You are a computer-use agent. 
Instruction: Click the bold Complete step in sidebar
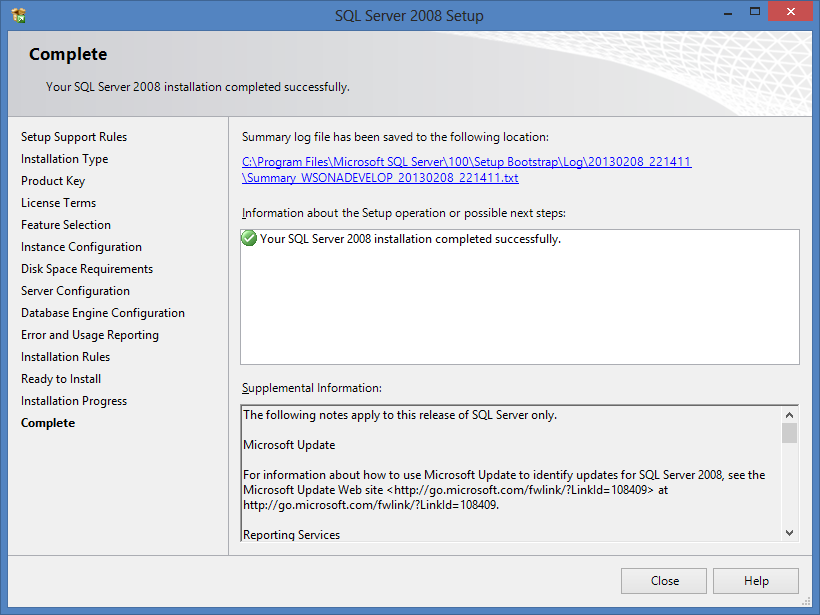point(48,423)
